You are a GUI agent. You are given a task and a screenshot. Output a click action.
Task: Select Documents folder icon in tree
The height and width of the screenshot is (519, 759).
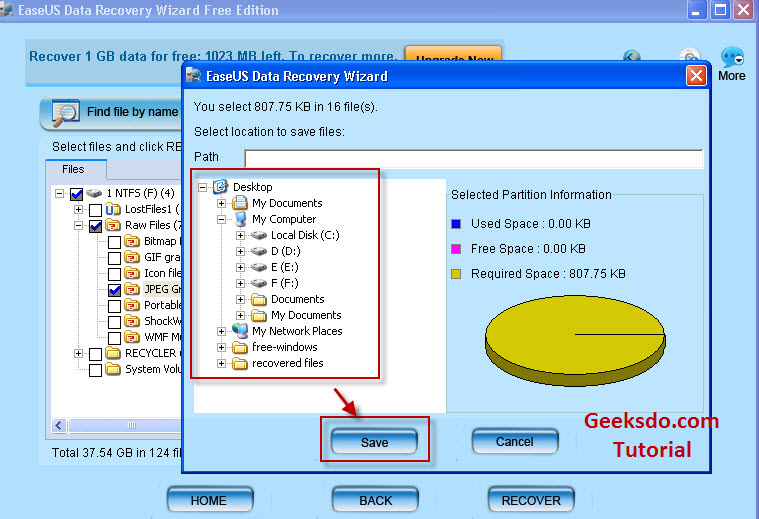(x=259, y=299)
